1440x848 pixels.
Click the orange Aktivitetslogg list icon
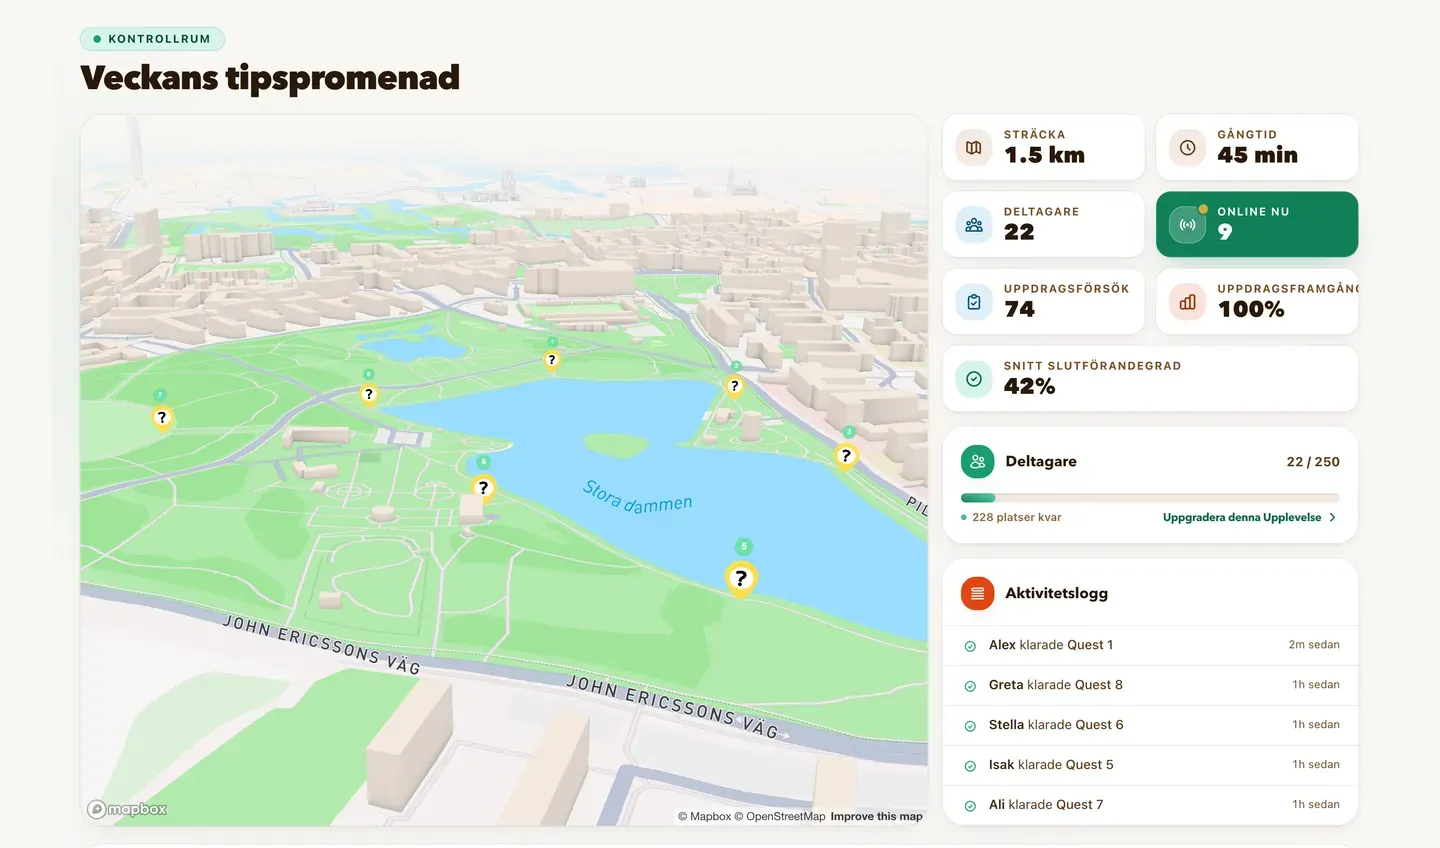978,594
